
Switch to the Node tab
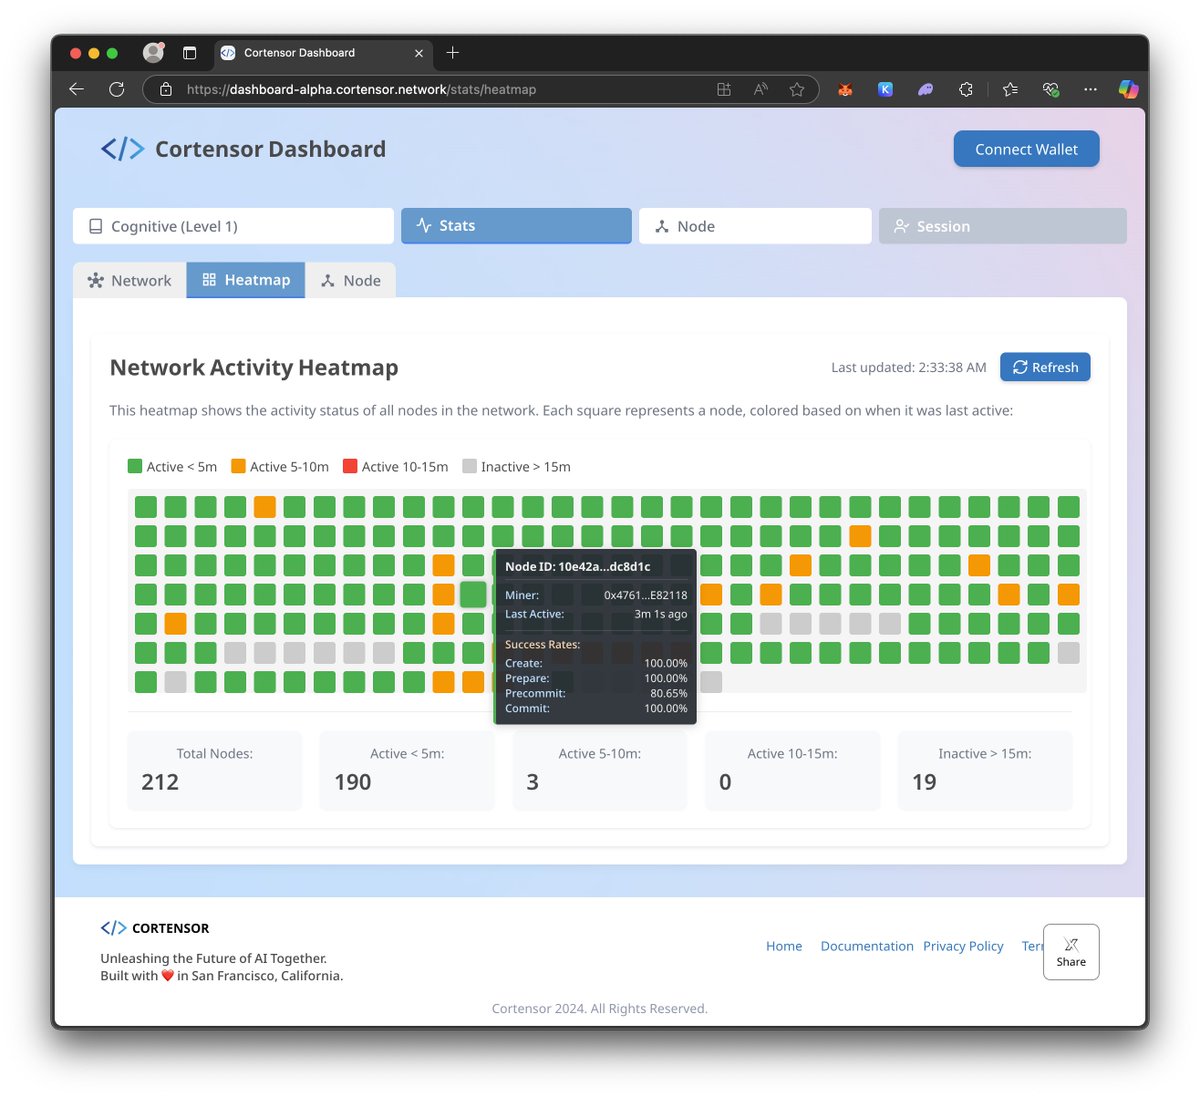point(351,280)
